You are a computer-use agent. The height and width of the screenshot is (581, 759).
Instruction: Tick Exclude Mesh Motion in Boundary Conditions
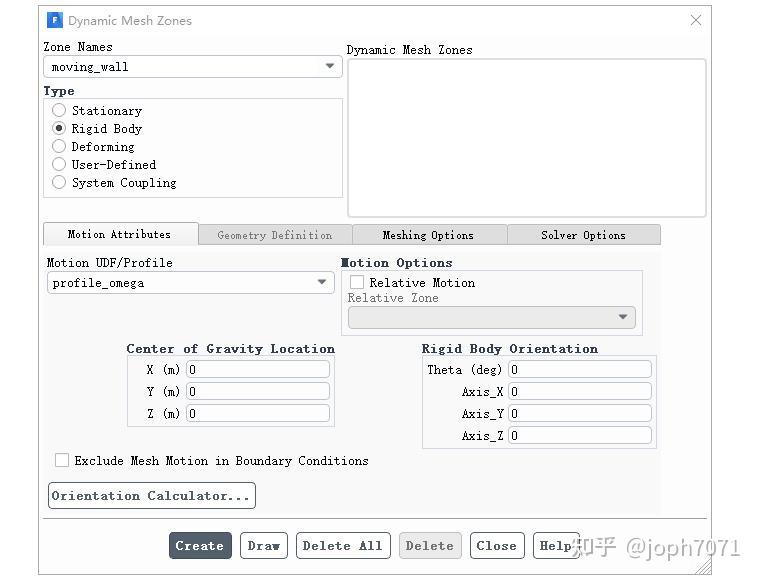pos(62,460)
